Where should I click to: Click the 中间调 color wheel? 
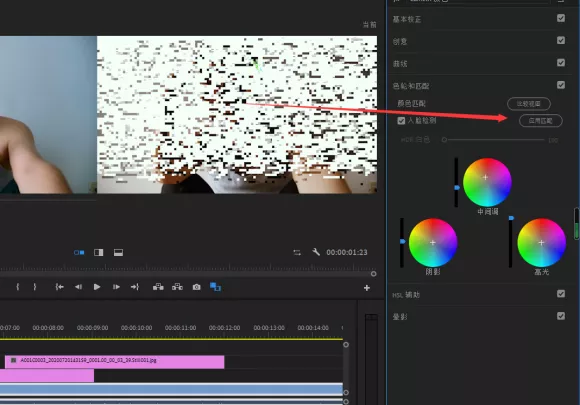487,182
